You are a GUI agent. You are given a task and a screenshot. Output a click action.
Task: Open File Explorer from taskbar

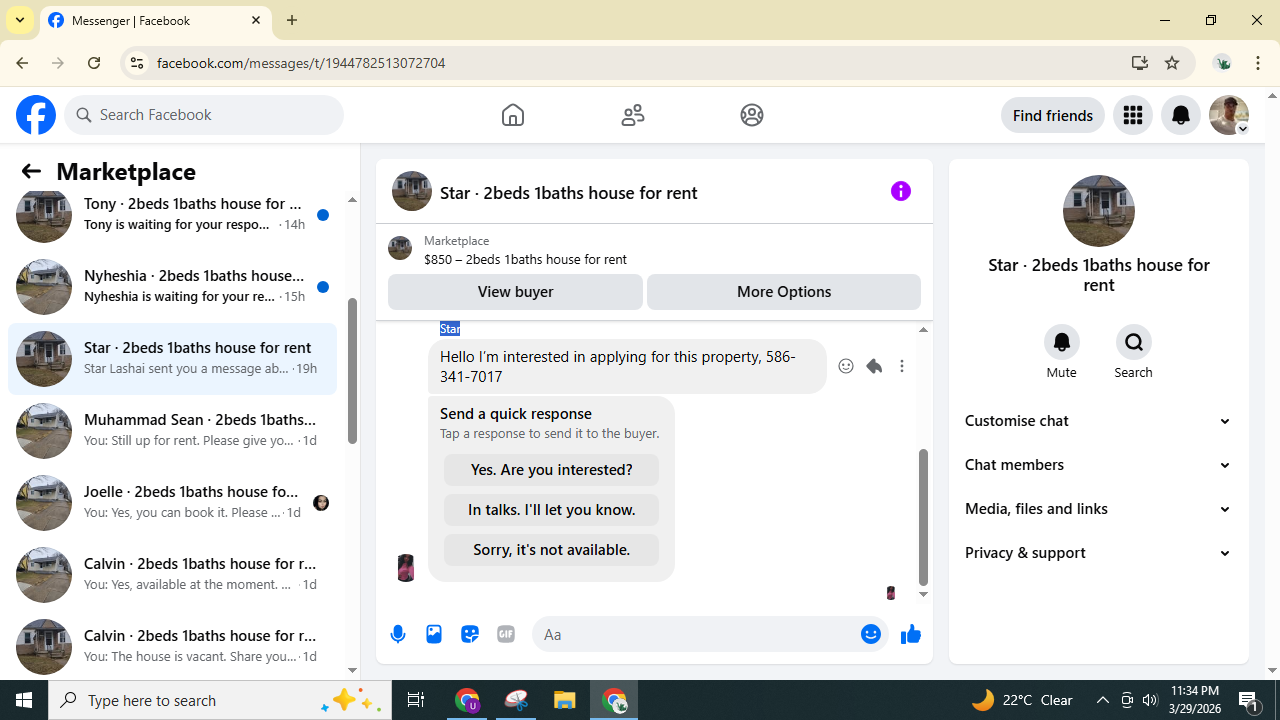(x=565, y=700)
